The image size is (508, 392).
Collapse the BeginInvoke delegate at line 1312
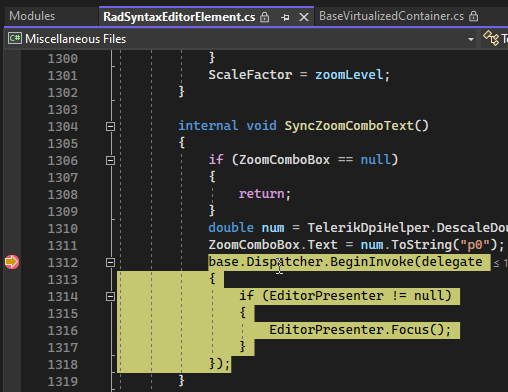pos(110,262)
